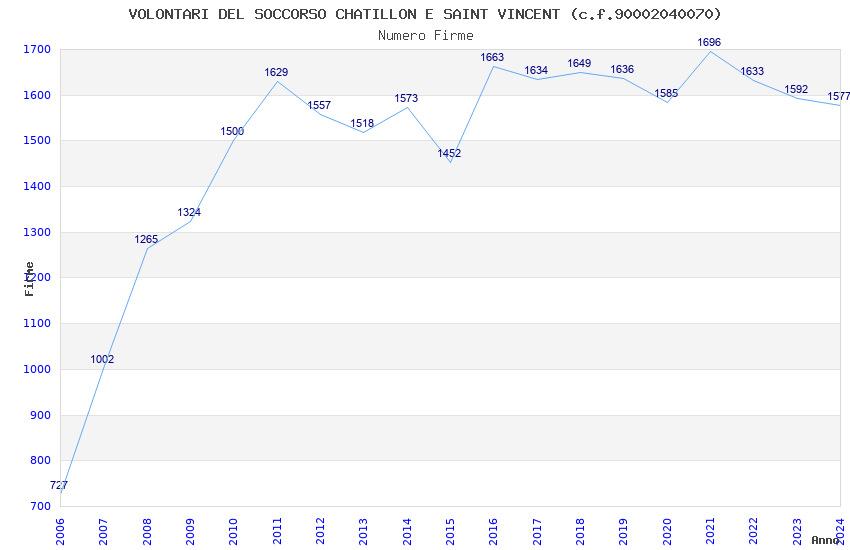Click the "Numero Firme" subtitle
Image resolution: width=850 pixels, height=550 pixels.
[425, 35]
